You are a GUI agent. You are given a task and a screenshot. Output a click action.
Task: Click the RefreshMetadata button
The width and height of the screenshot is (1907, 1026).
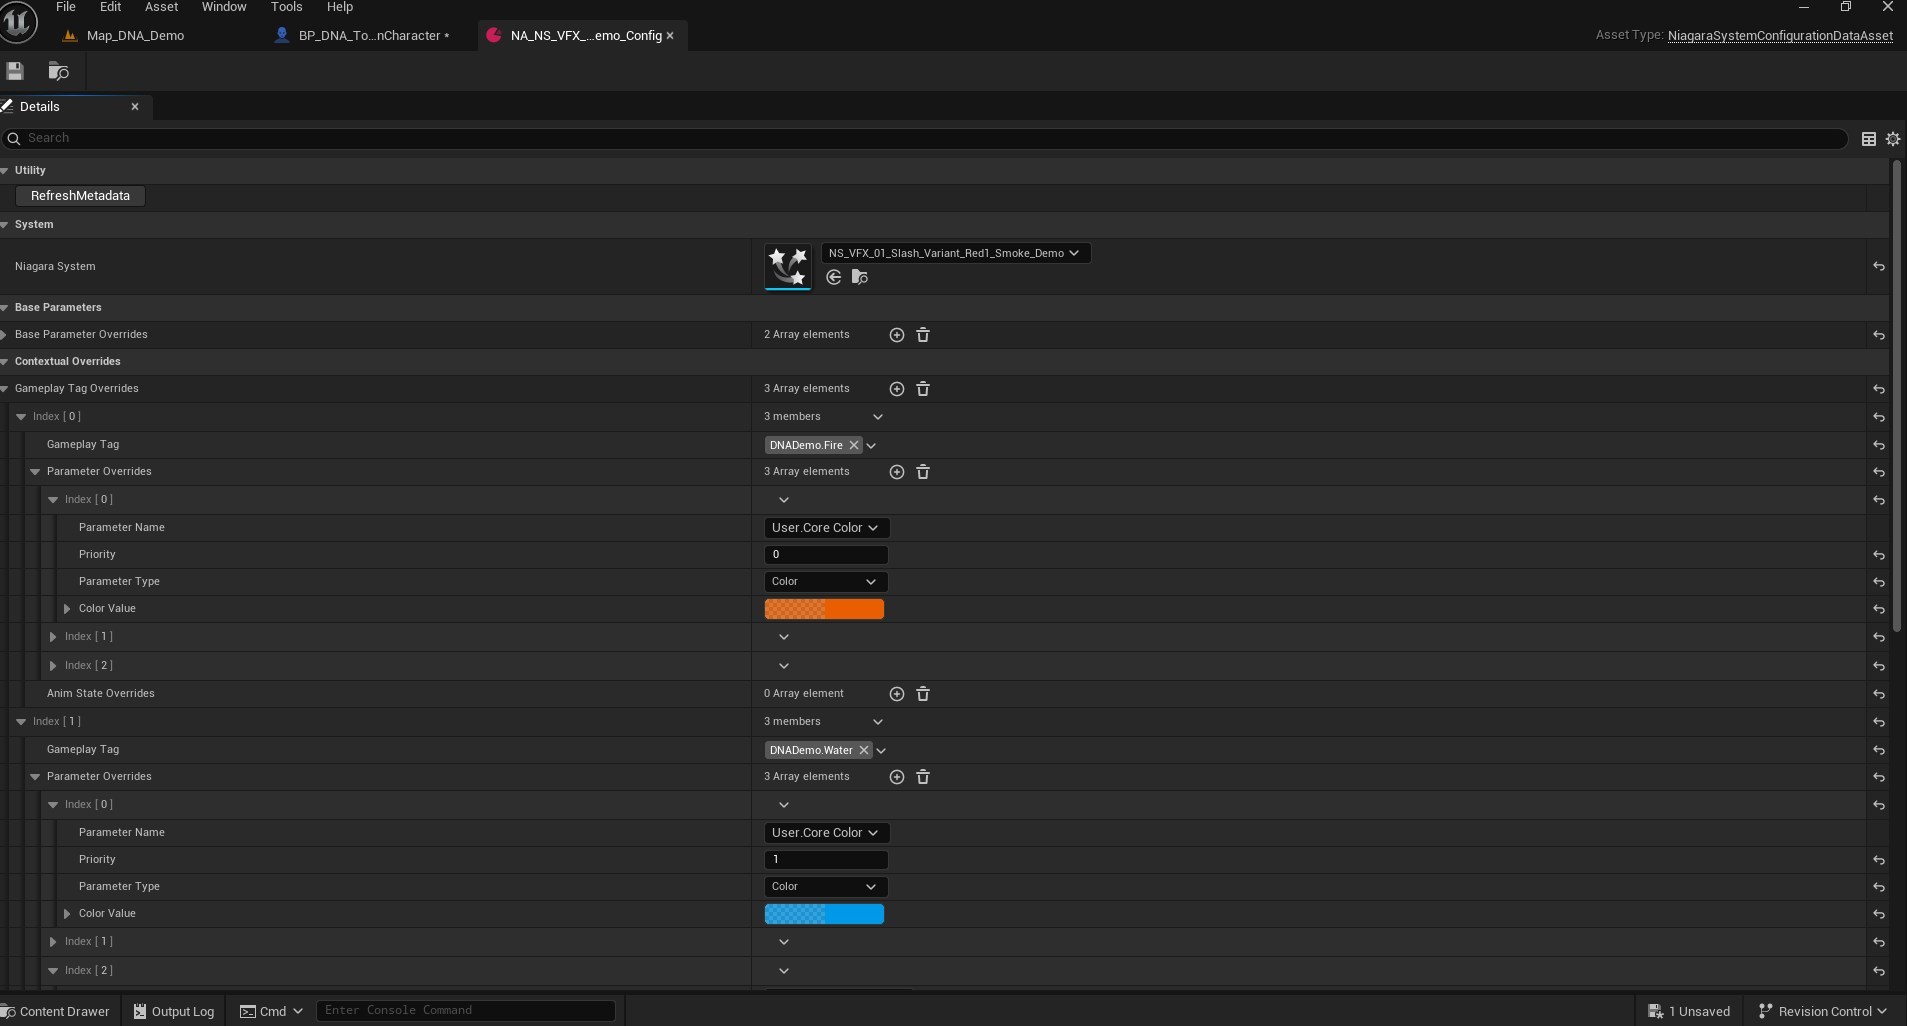[x=80, y=196]
